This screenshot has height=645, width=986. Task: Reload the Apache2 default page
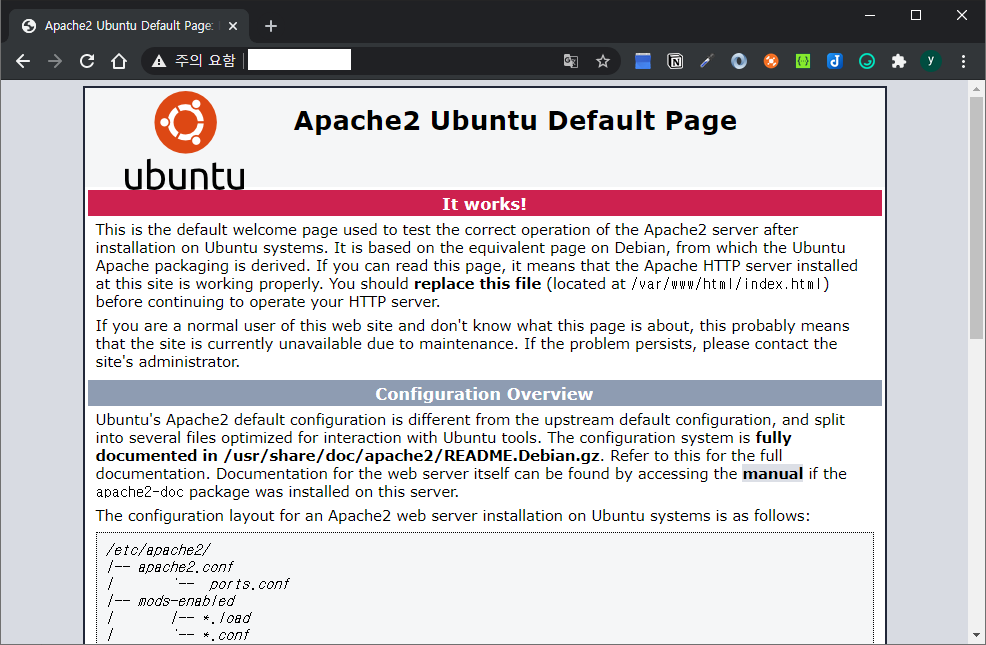pyautogui.click(x=87, y=61)
